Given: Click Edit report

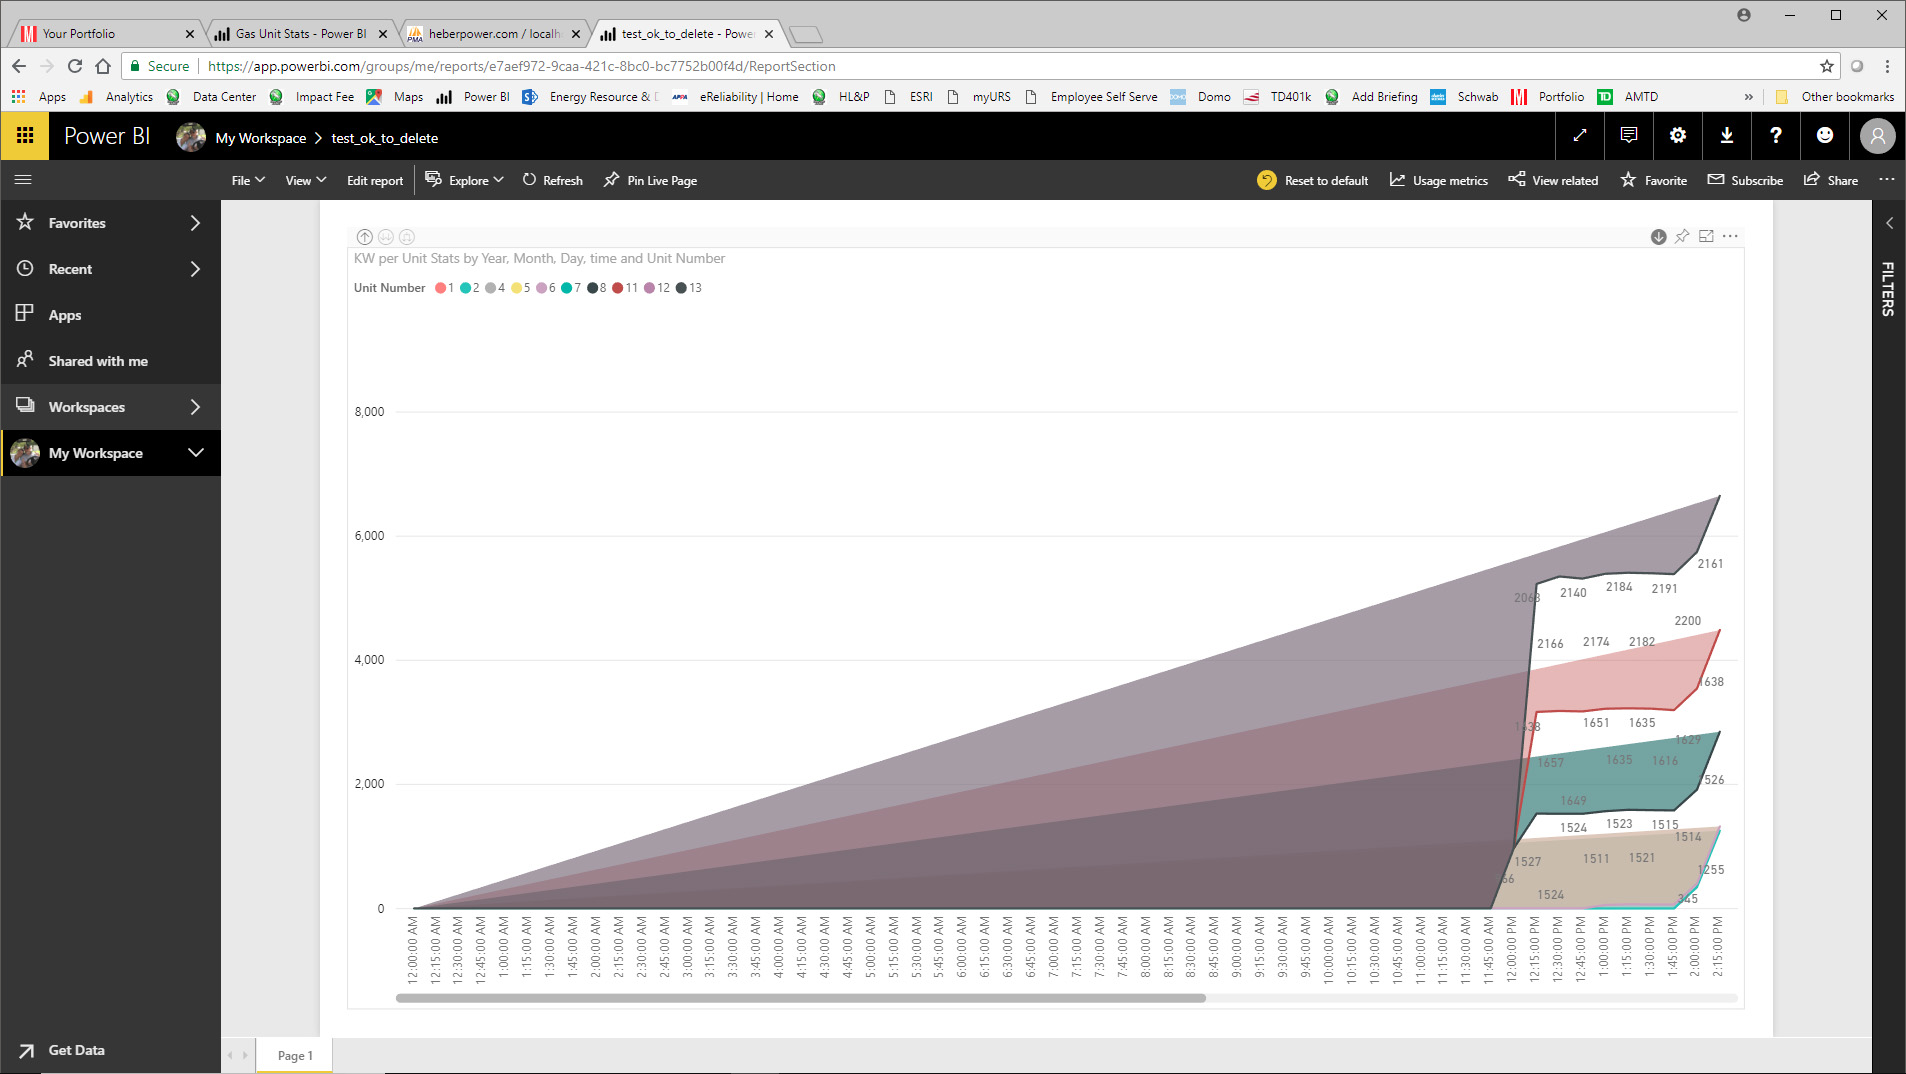Looking at the screenshot, I should click(375, 181).
